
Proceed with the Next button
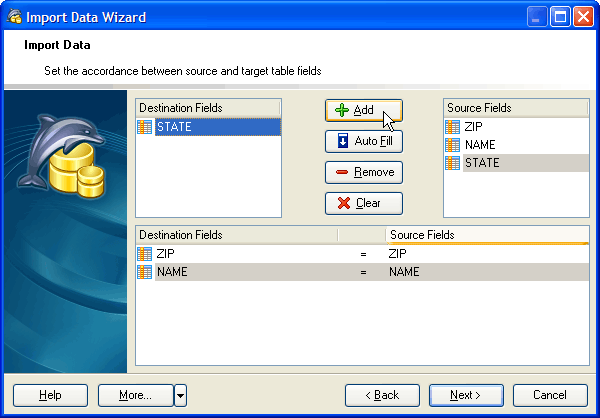click(466, 395)
